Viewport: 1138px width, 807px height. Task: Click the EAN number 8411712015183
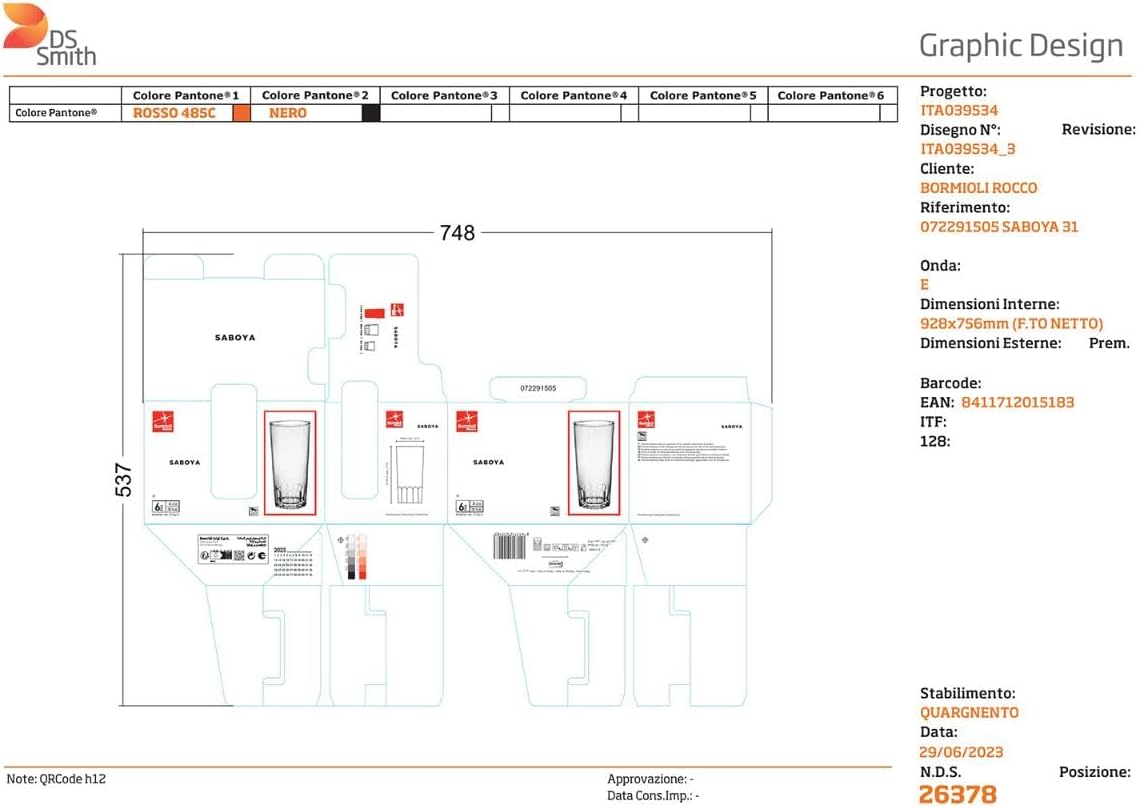[x=1017, y=402]
